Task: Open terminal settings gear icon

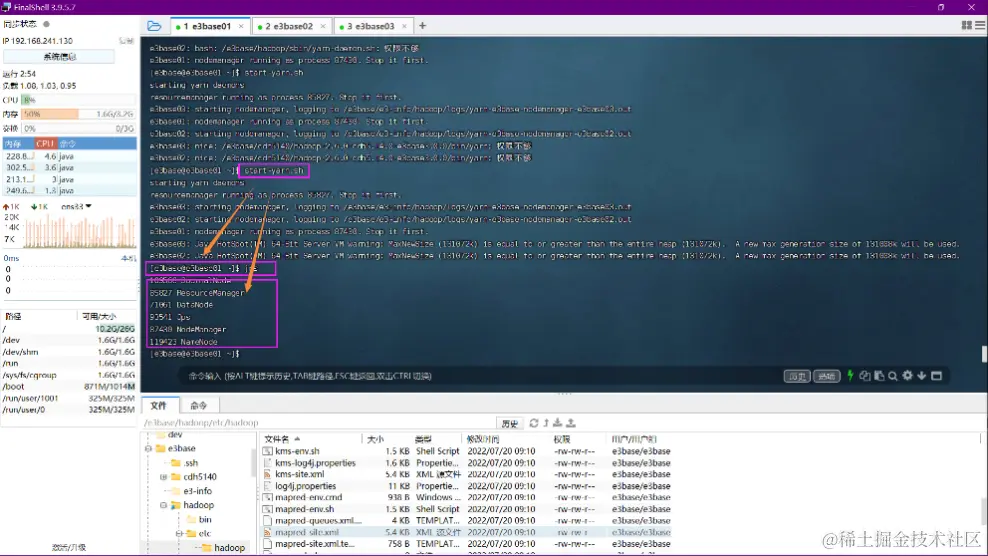Action: [907, 376]
